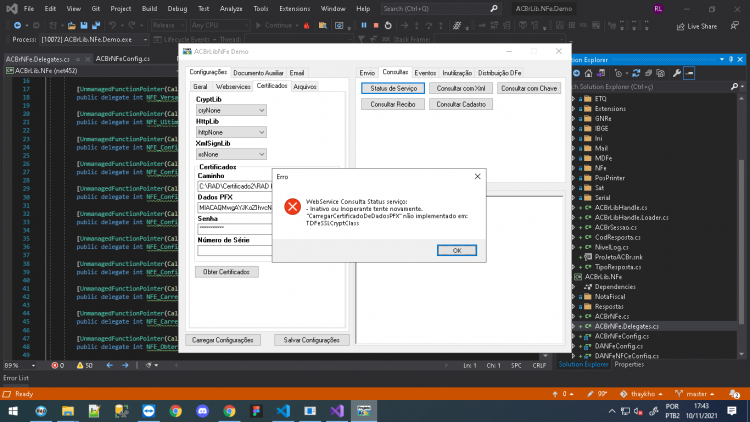The width and height of the screenshot is (750, 422).
Task: Click the Restart debugging icon
Action: [x=388, y=25]
